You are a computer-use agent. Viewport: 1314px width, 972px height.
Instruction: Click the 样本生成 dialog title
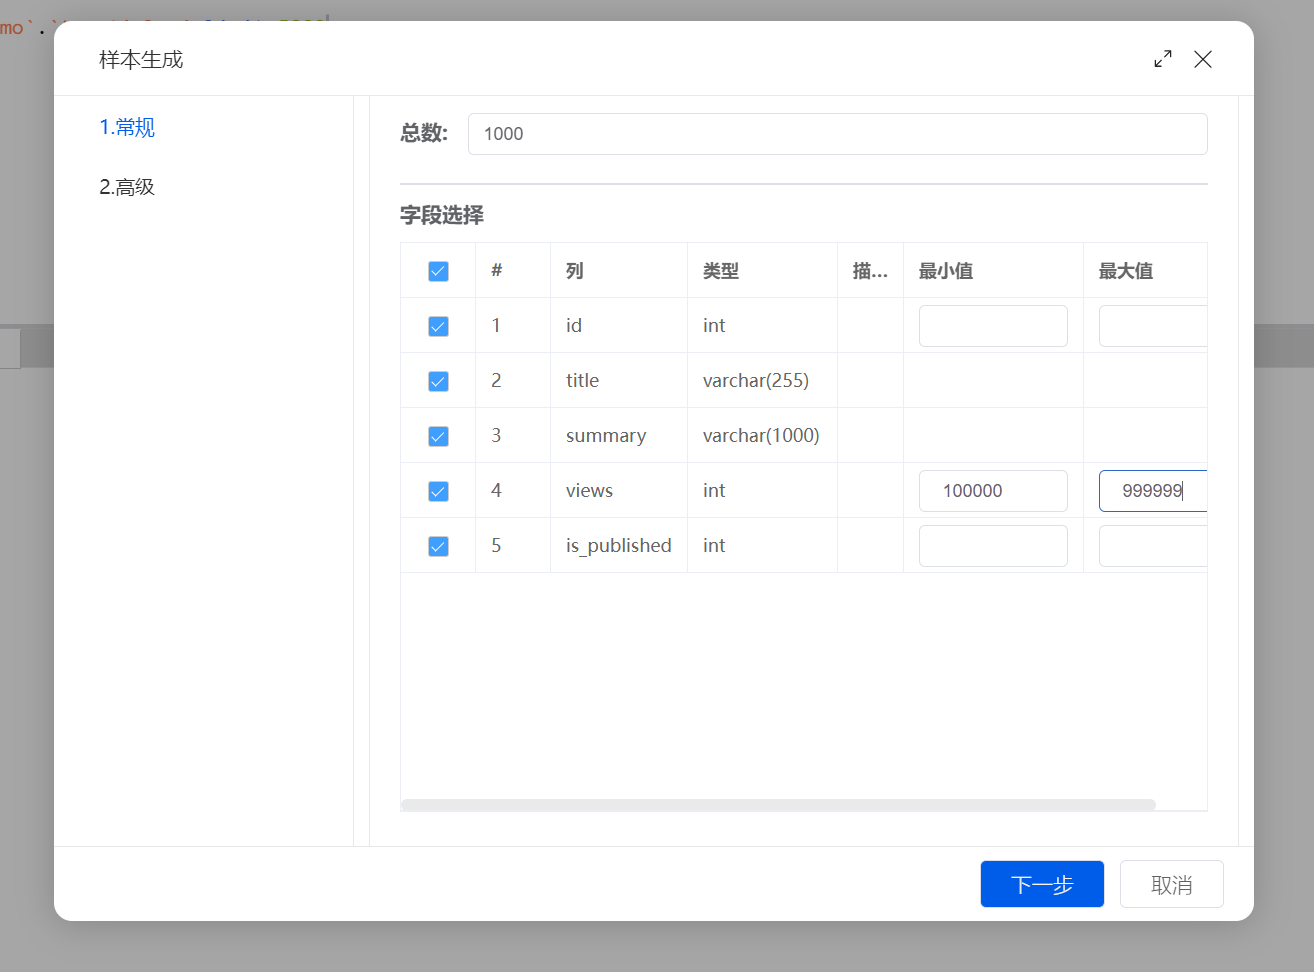tap(141, 60)
